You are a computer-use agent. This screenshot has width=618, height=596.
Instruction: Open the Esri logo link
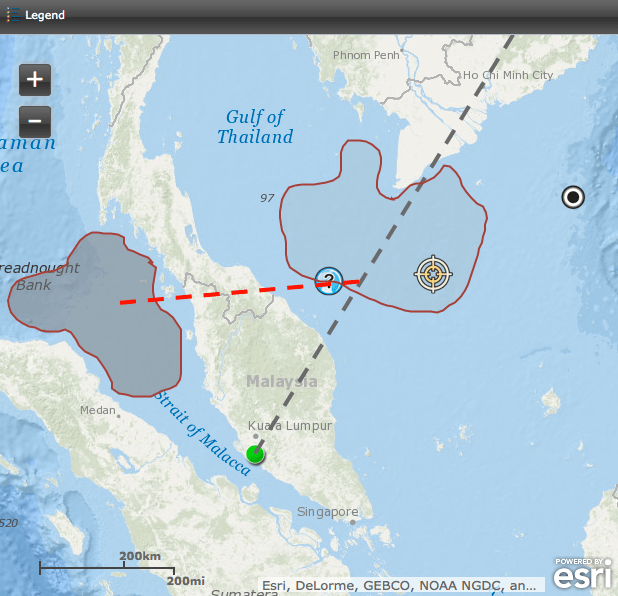(x=583, y=574)
